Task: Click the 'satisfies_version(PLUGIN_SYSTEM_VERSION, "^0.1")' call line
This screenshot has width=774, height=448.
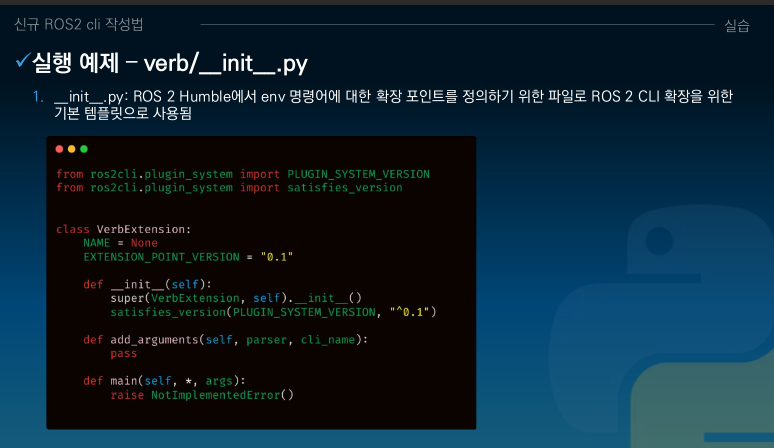Action: click(273, 312)
